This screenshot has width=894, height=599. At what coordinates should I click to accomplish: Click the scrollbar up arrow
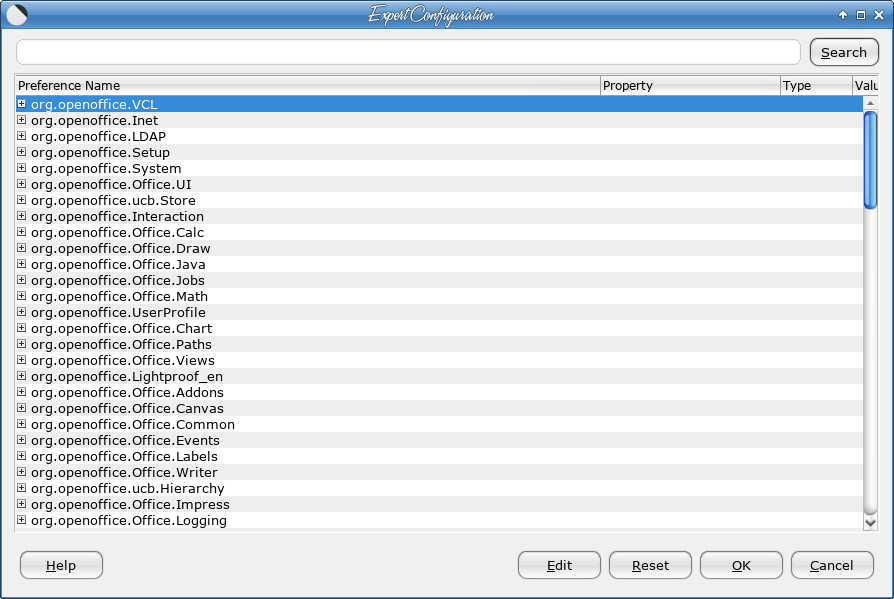coord(870,103)
